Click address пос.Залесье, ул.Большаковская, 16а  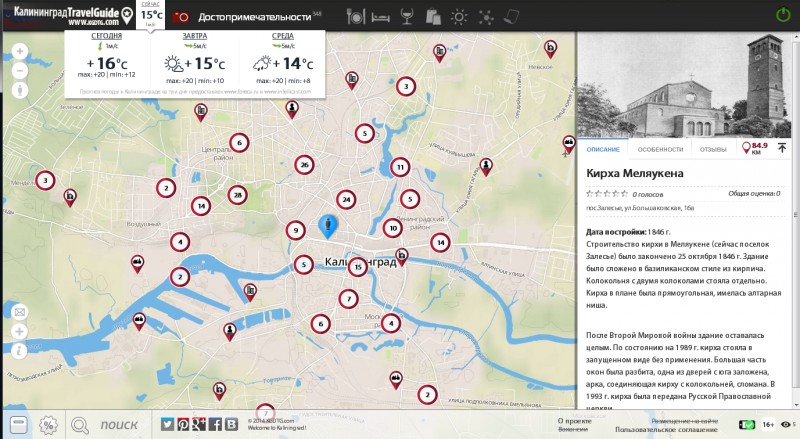(x=640, y=208)
